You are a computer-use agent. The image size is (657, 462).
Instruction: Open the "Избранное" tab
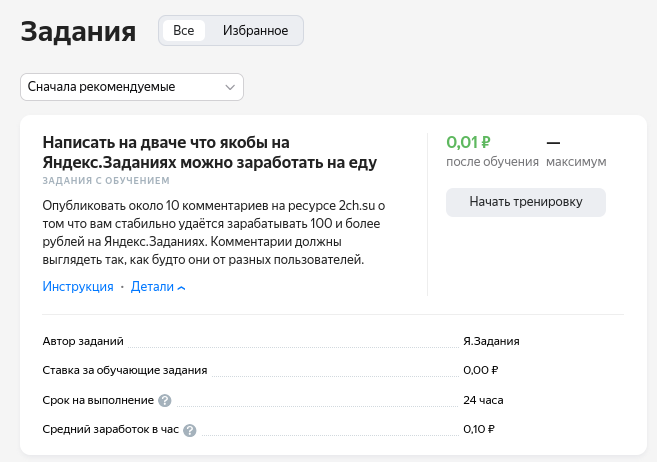click(255, 31)
